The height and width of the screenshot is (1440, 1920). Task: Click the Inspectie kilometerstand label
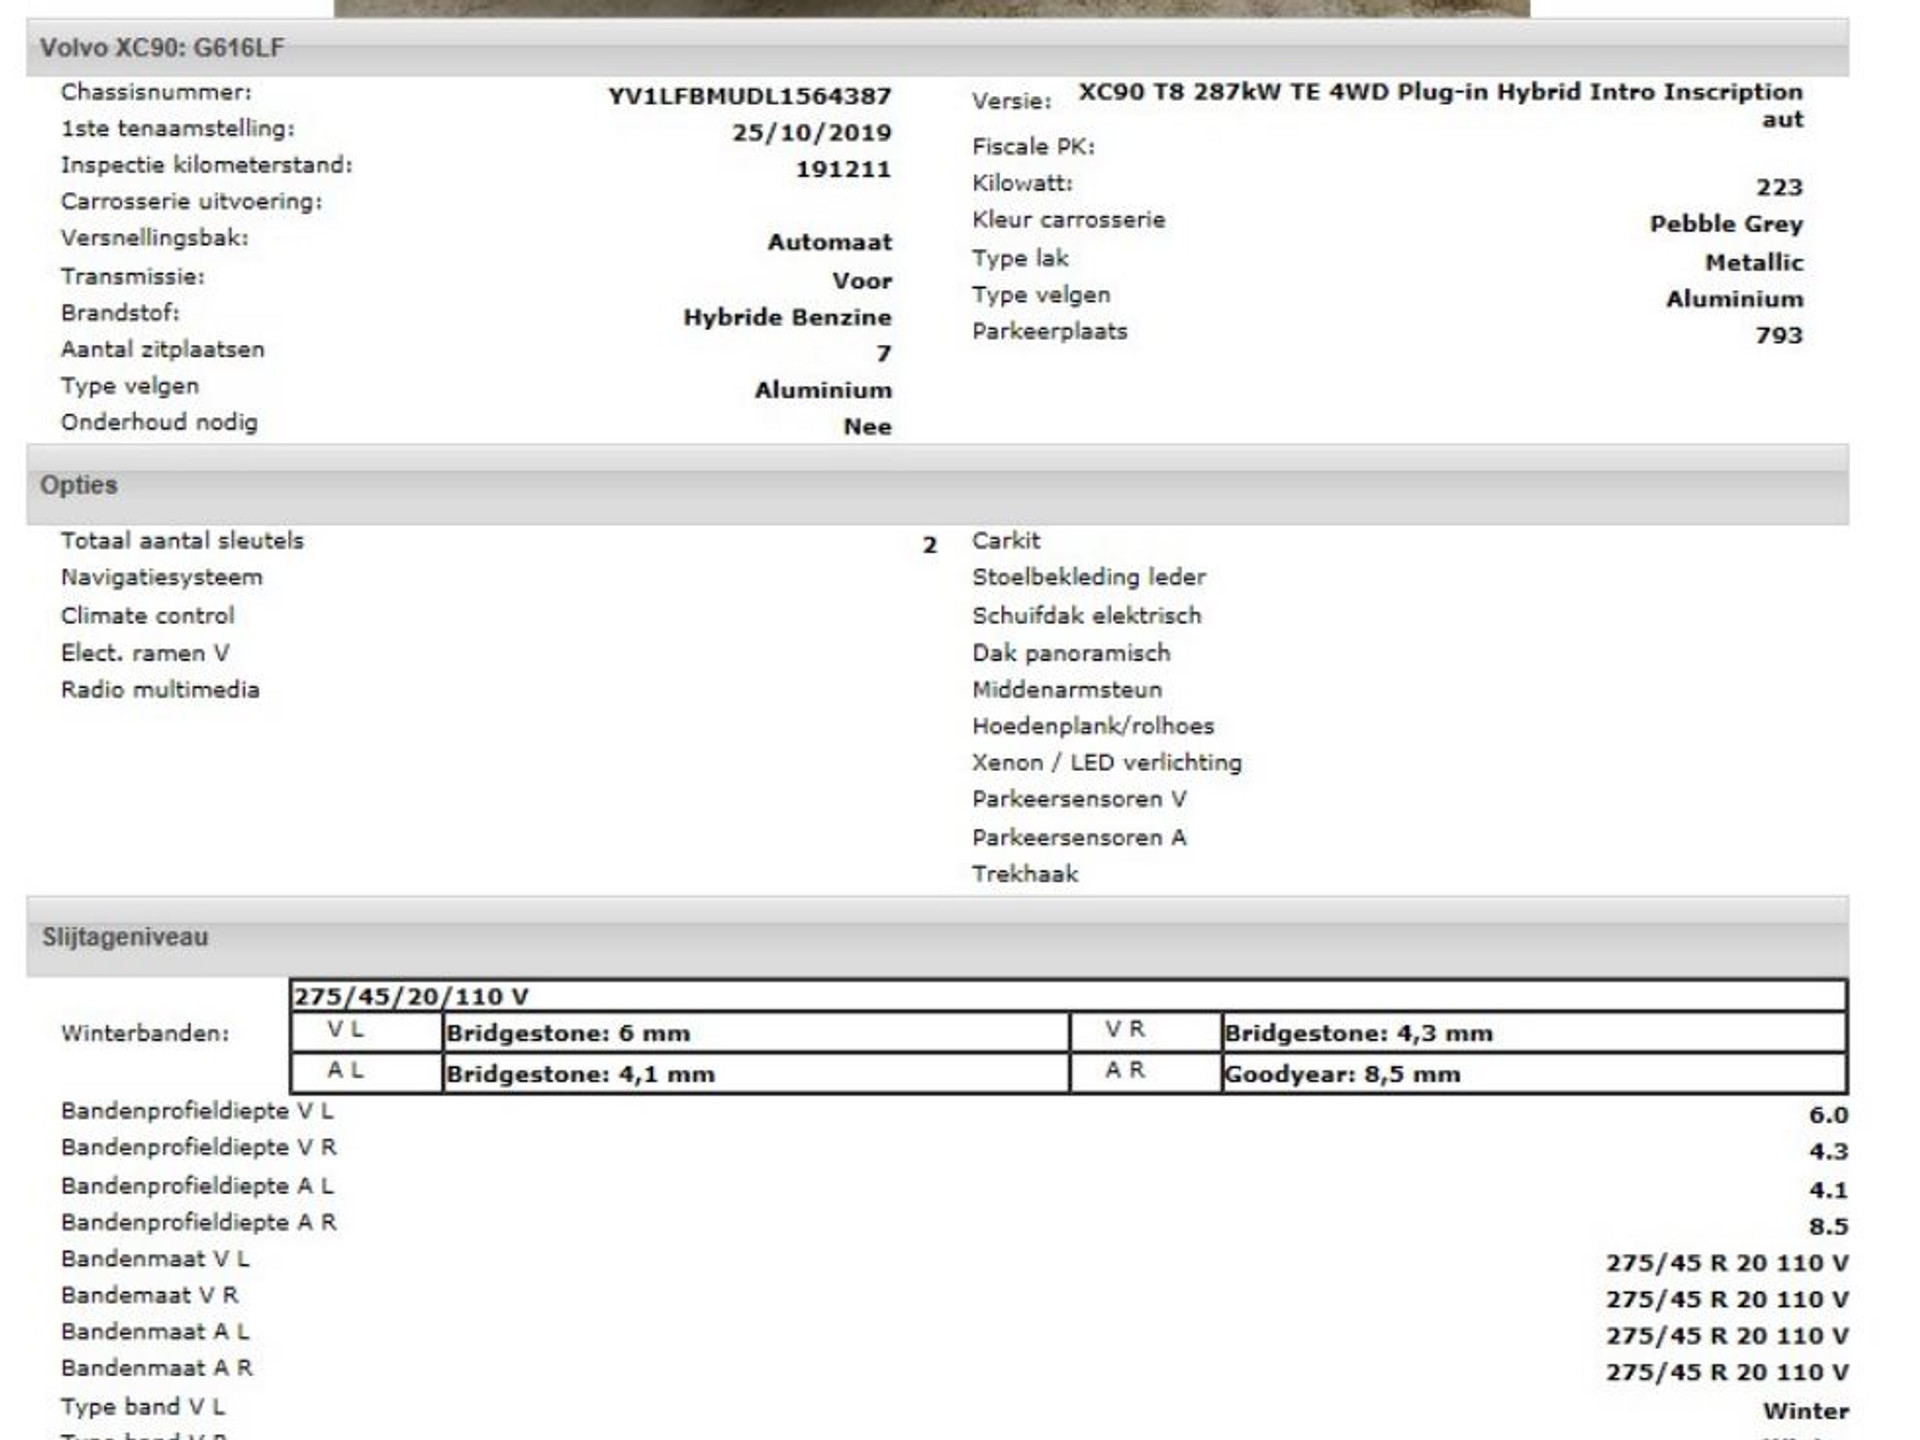207,165
